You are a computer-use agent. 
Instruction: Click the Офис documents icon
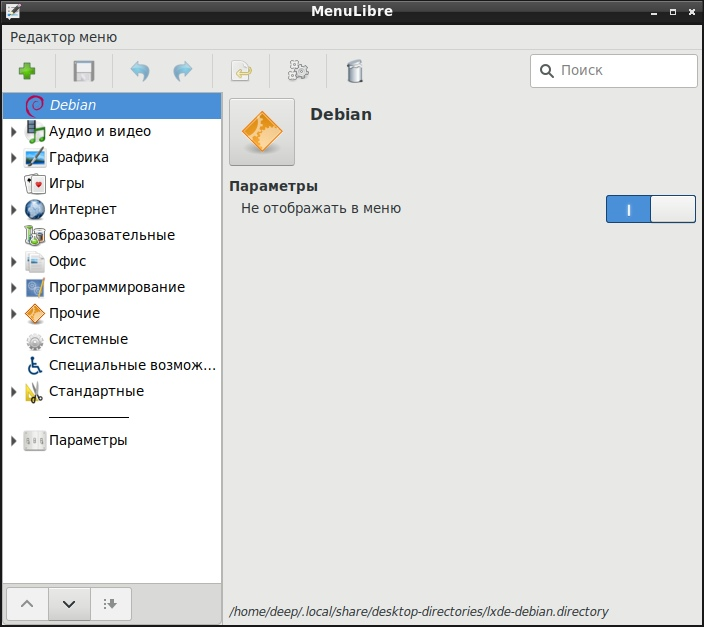(35, 262)
